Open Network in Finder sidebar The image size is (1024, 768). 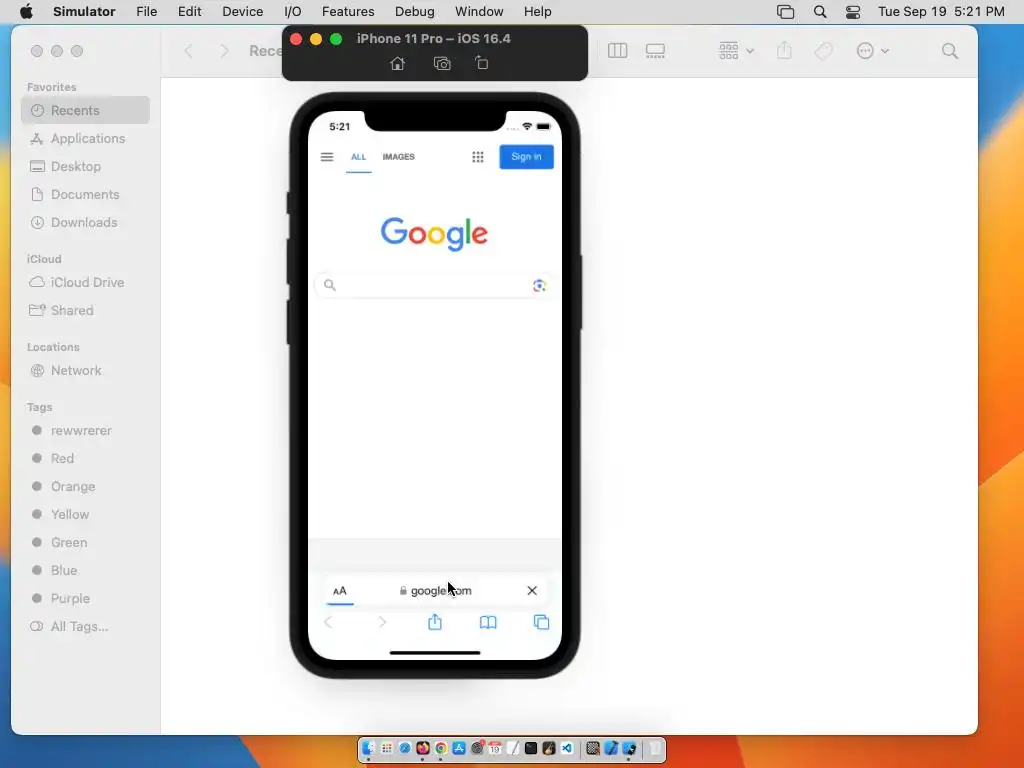(x=86, y=371)
